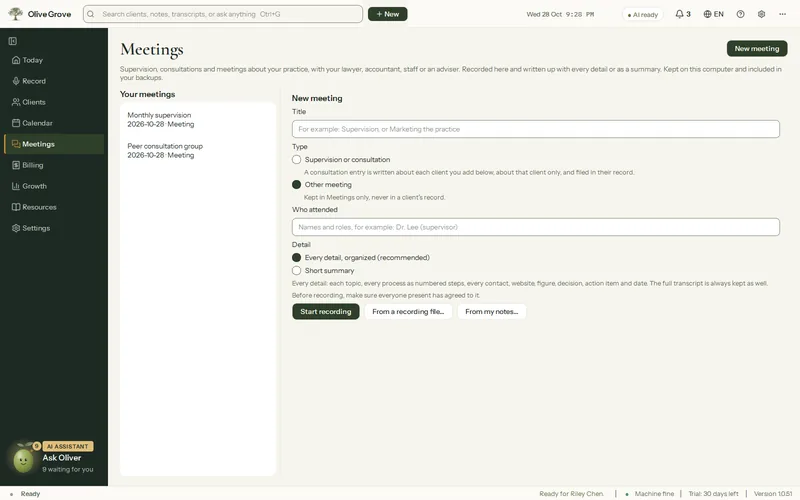Image resolution: width=800 pixels, height=500 pixels.
Task: Open the Resources book icon
Action: 16,207
